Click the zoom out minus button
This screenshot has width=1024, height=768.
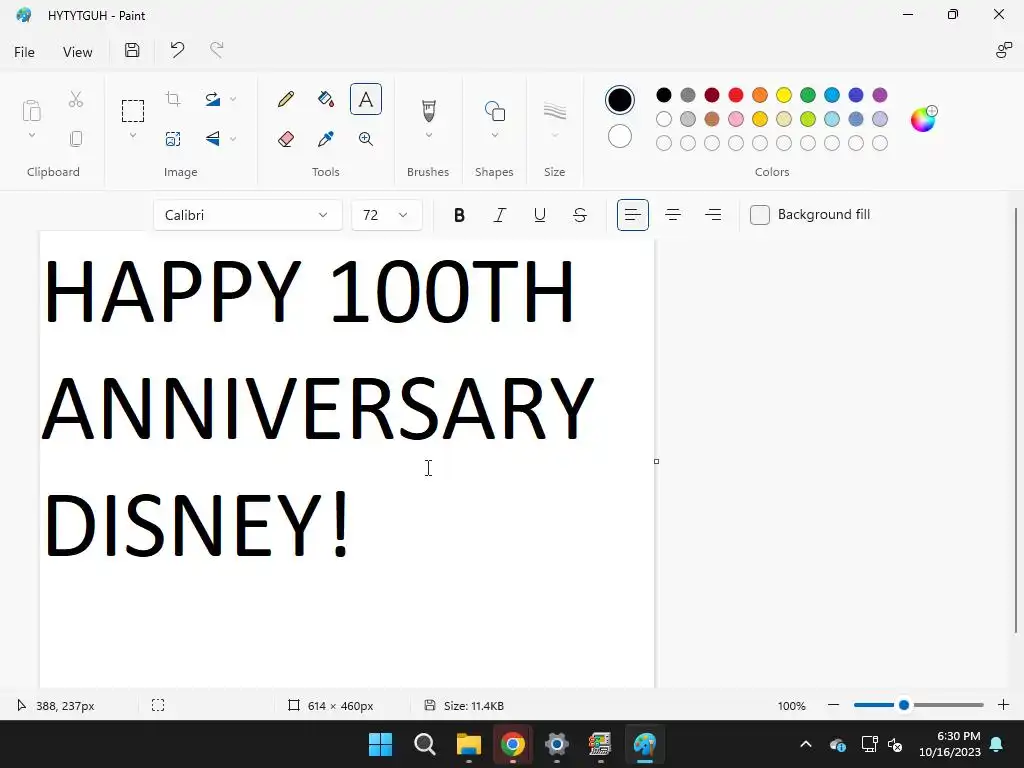pos(833,705)
